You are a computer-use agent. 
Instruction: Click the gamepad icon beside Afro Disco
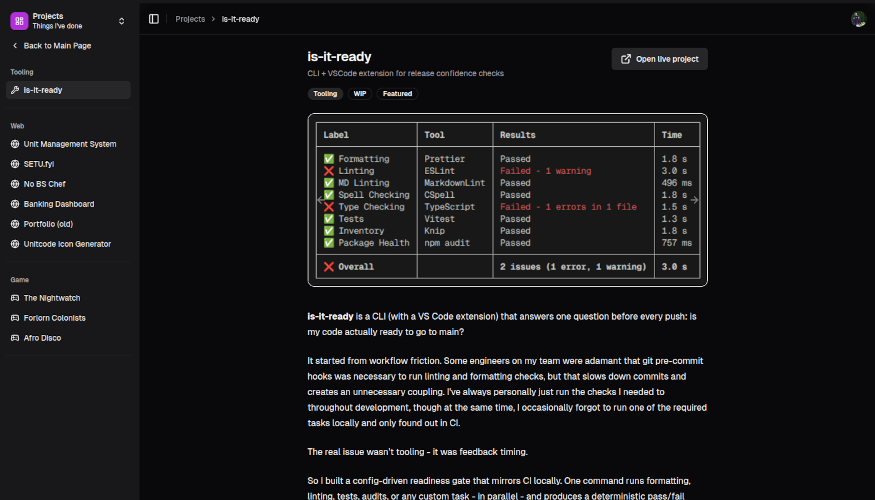tap(15, 338)
